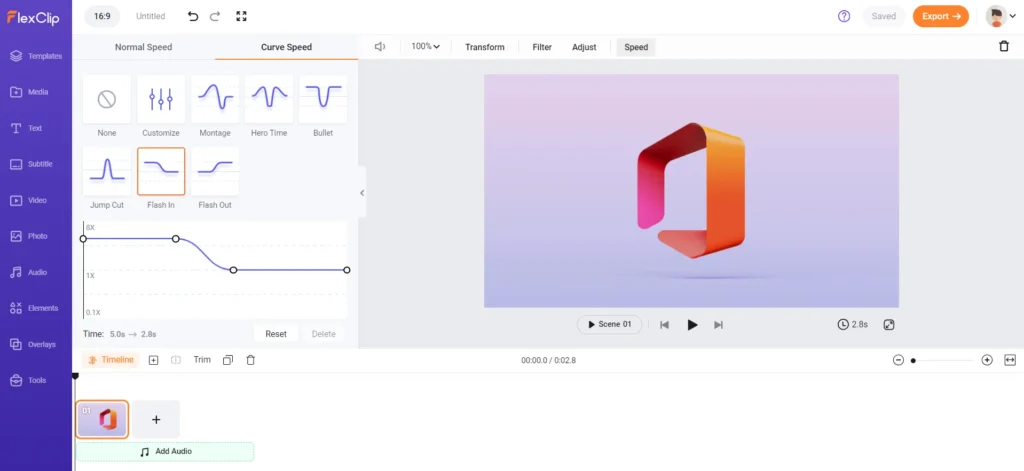Click the second curve point at 8X level
The image size is (1024, 471).
point(176,239)
